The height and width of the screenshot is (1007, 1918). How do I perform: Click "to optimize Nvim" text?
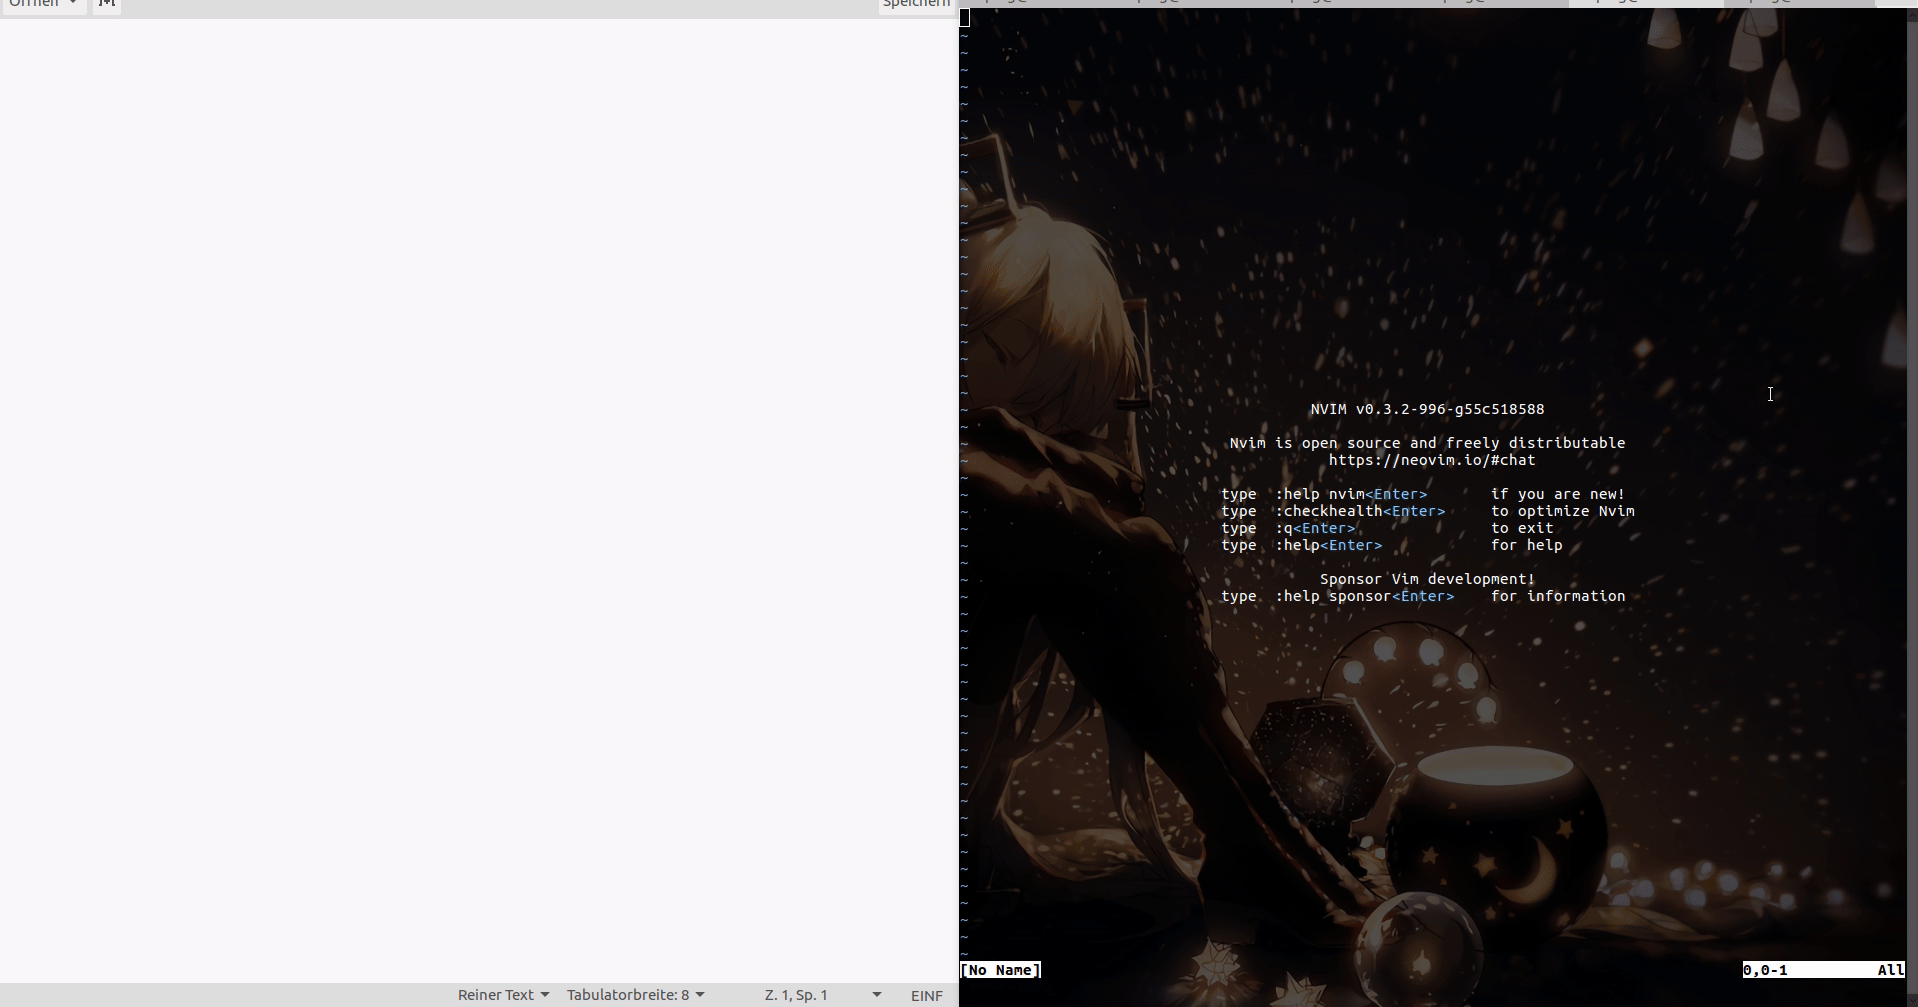coord(1562,511)
